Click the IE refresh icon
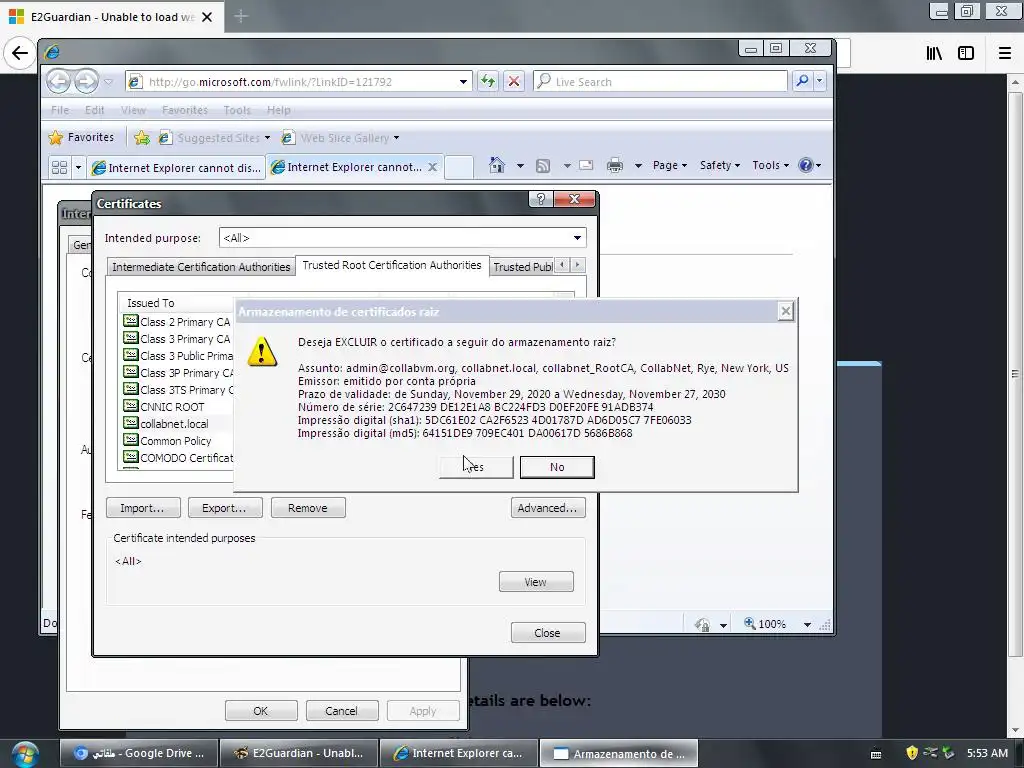The width and height of the screenshot is (1024, 768). (x=488, y=82)
